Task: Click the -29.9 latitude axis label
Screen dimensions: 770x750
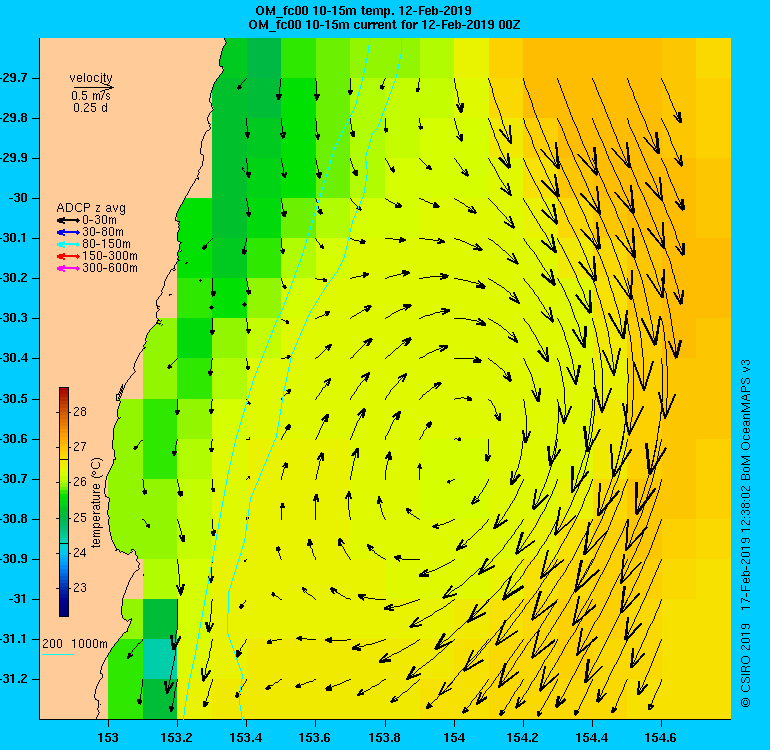Action: tap(14, 158)
